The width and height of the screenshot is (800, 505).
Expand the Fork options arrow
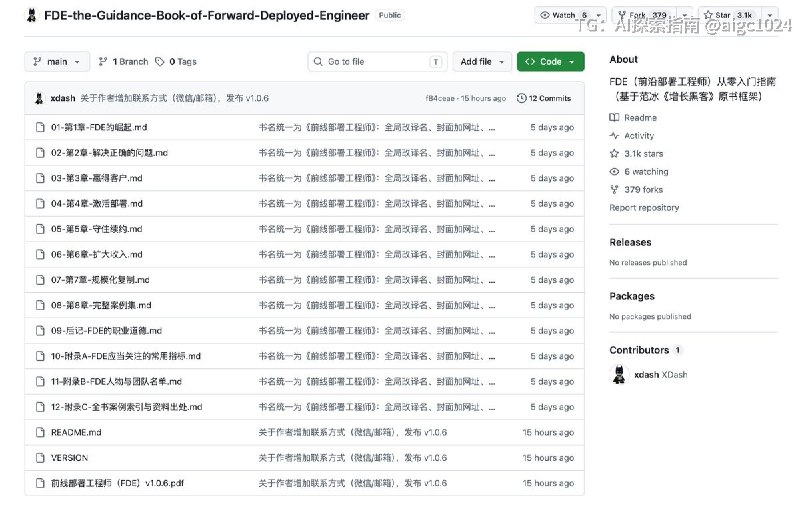[x=685, y=15]
